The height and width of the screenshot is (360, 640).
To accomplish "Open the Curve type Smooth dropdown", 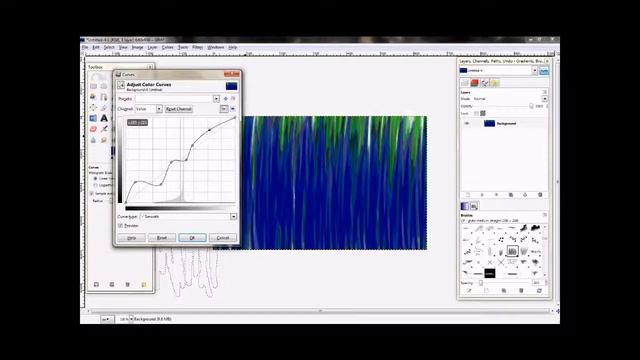I will (x=233, y=216).
